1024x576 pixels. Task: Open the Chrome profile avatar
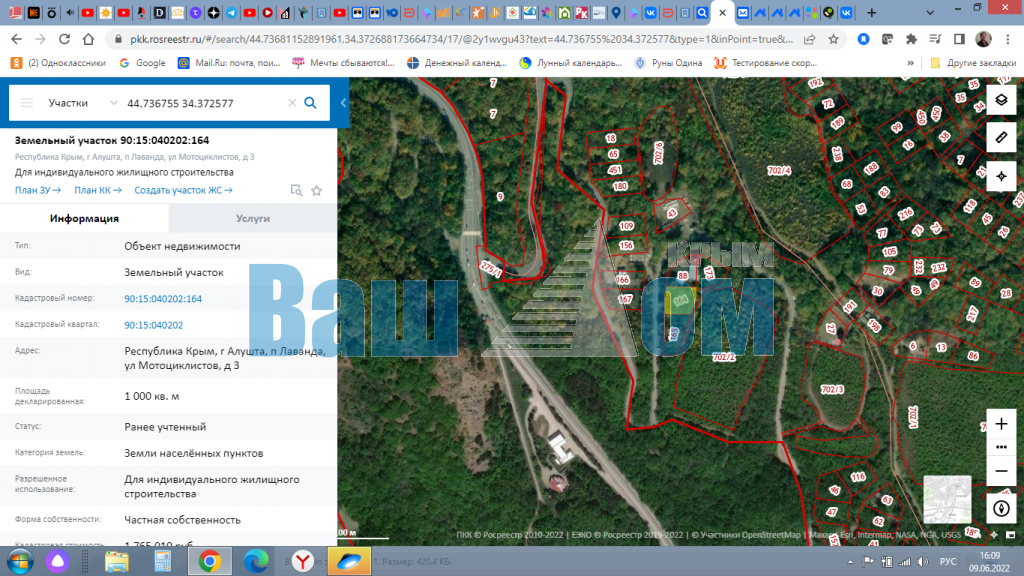click(984, 39)
